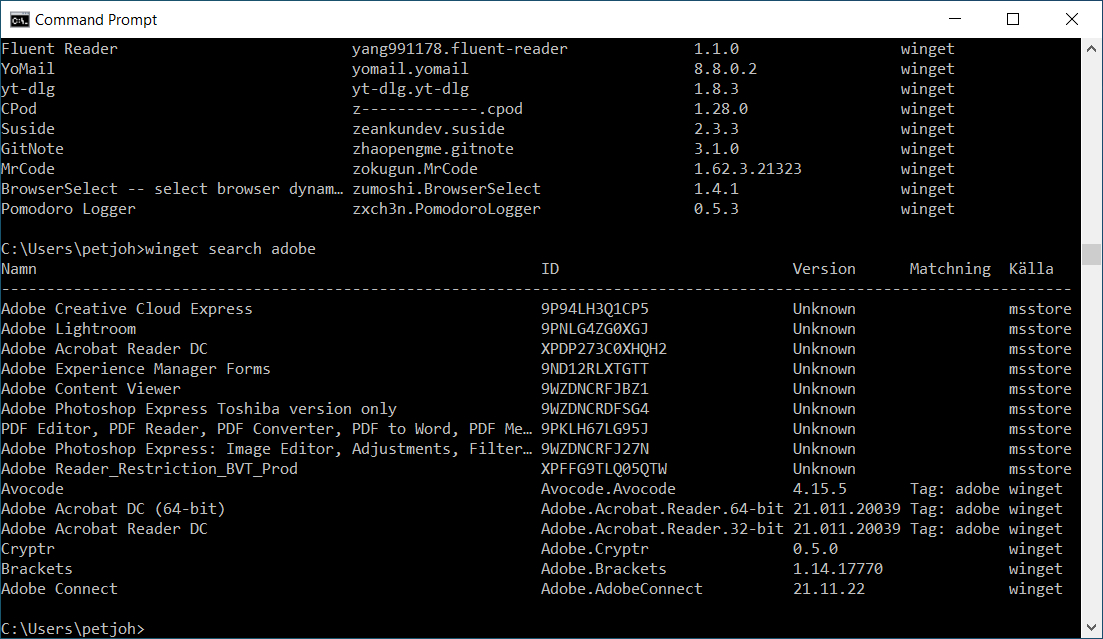Click the 'Command Prompt' title text
1103x639 pixels.
pyautogui.click(x=96, y=20)
